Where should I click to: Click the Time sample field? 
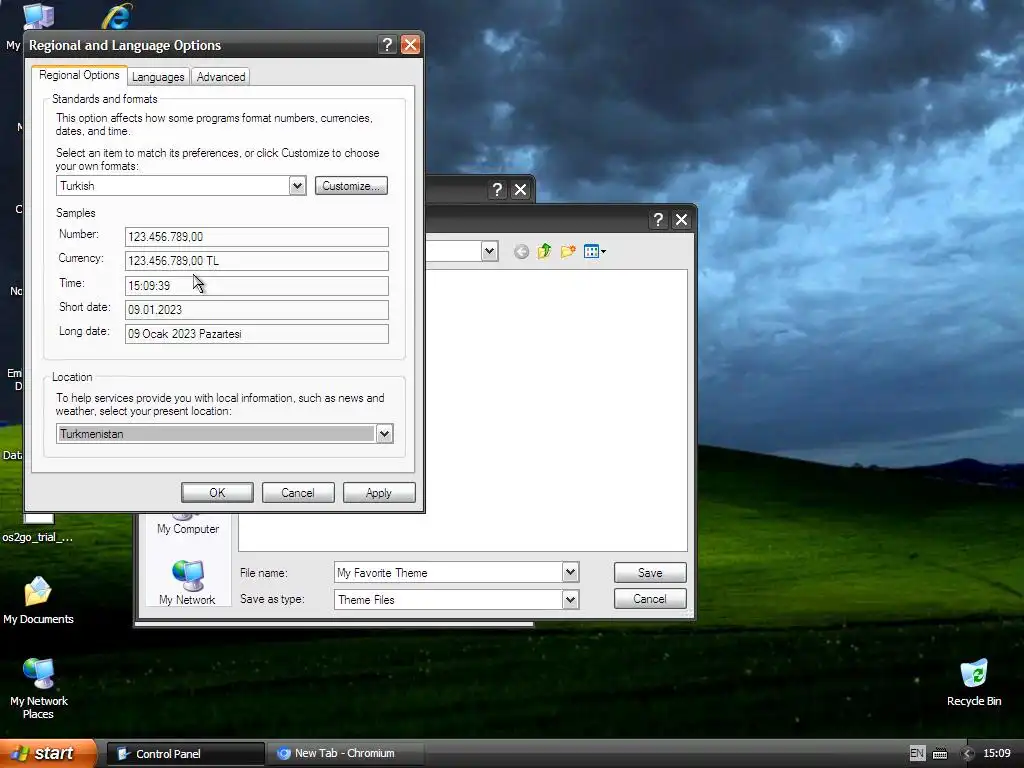tap(257, 285)
